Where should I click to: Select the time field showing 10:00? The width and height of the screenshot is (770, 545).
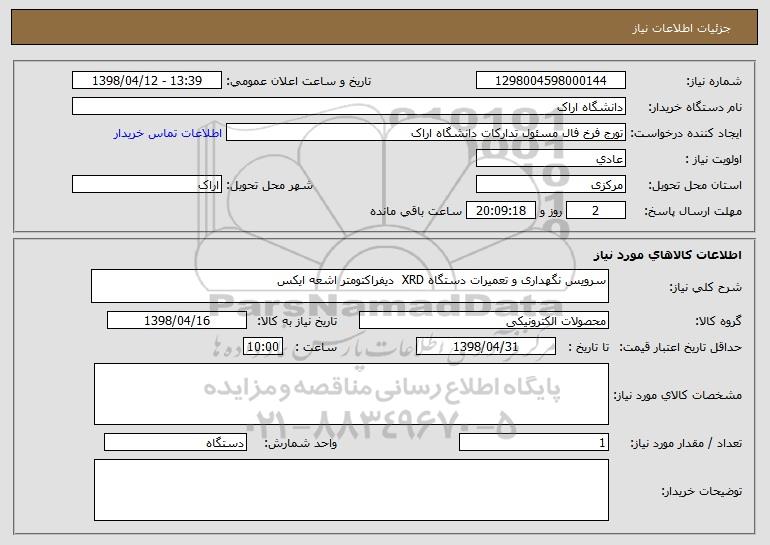click(x=263, y=347)
